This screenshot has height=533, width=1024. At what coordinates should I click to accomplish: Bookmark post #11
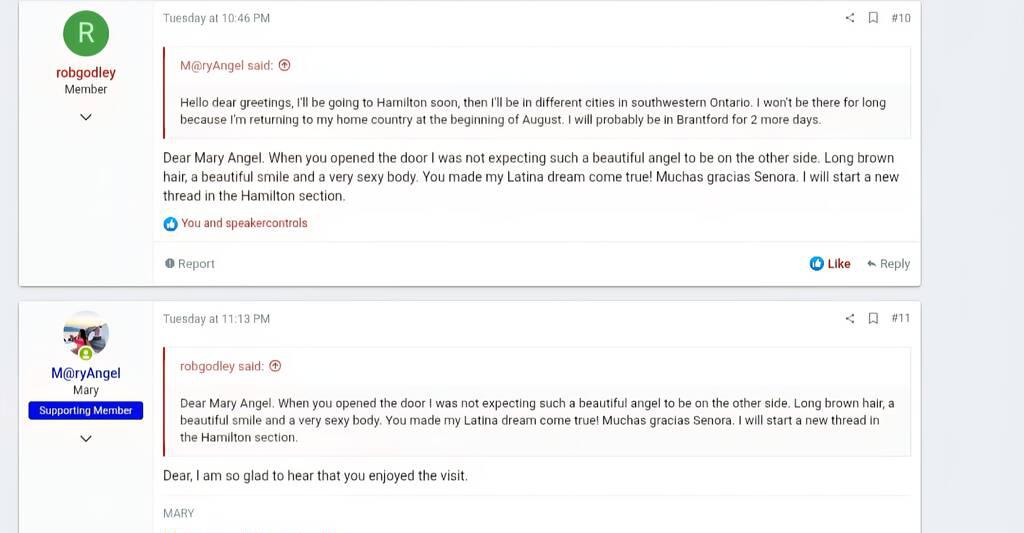[873, 319]
